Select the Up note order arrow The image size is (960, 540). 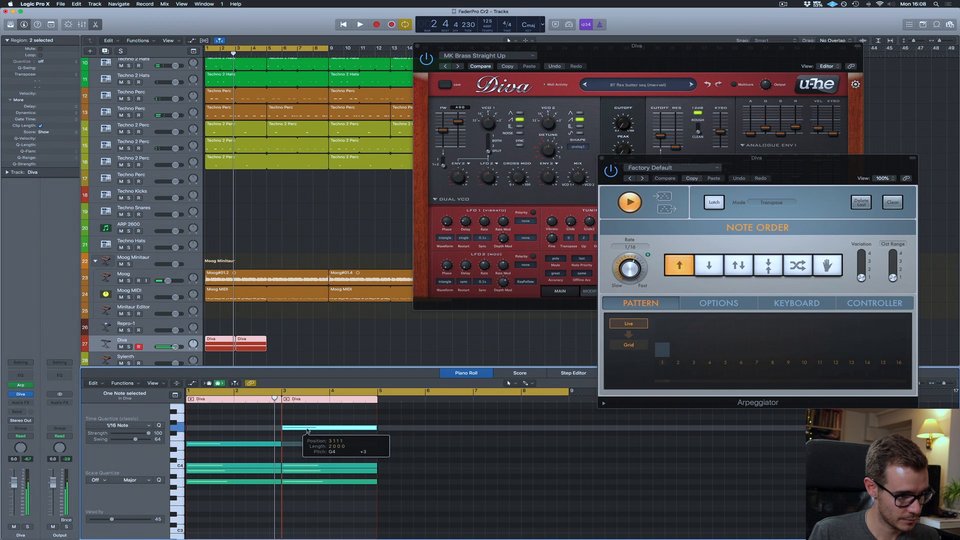(679, 265)
